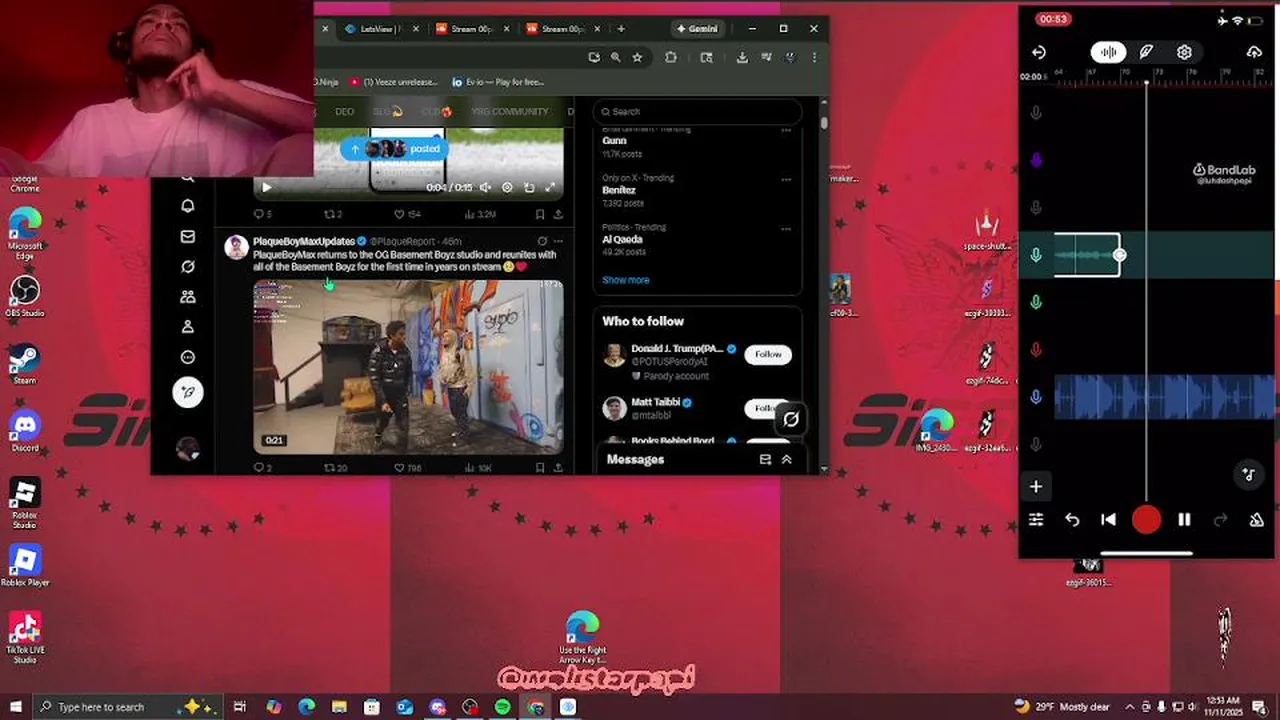Select the BandLab feather lyrics tab
Screen dimensions: 1280x720
[1146, 52]
